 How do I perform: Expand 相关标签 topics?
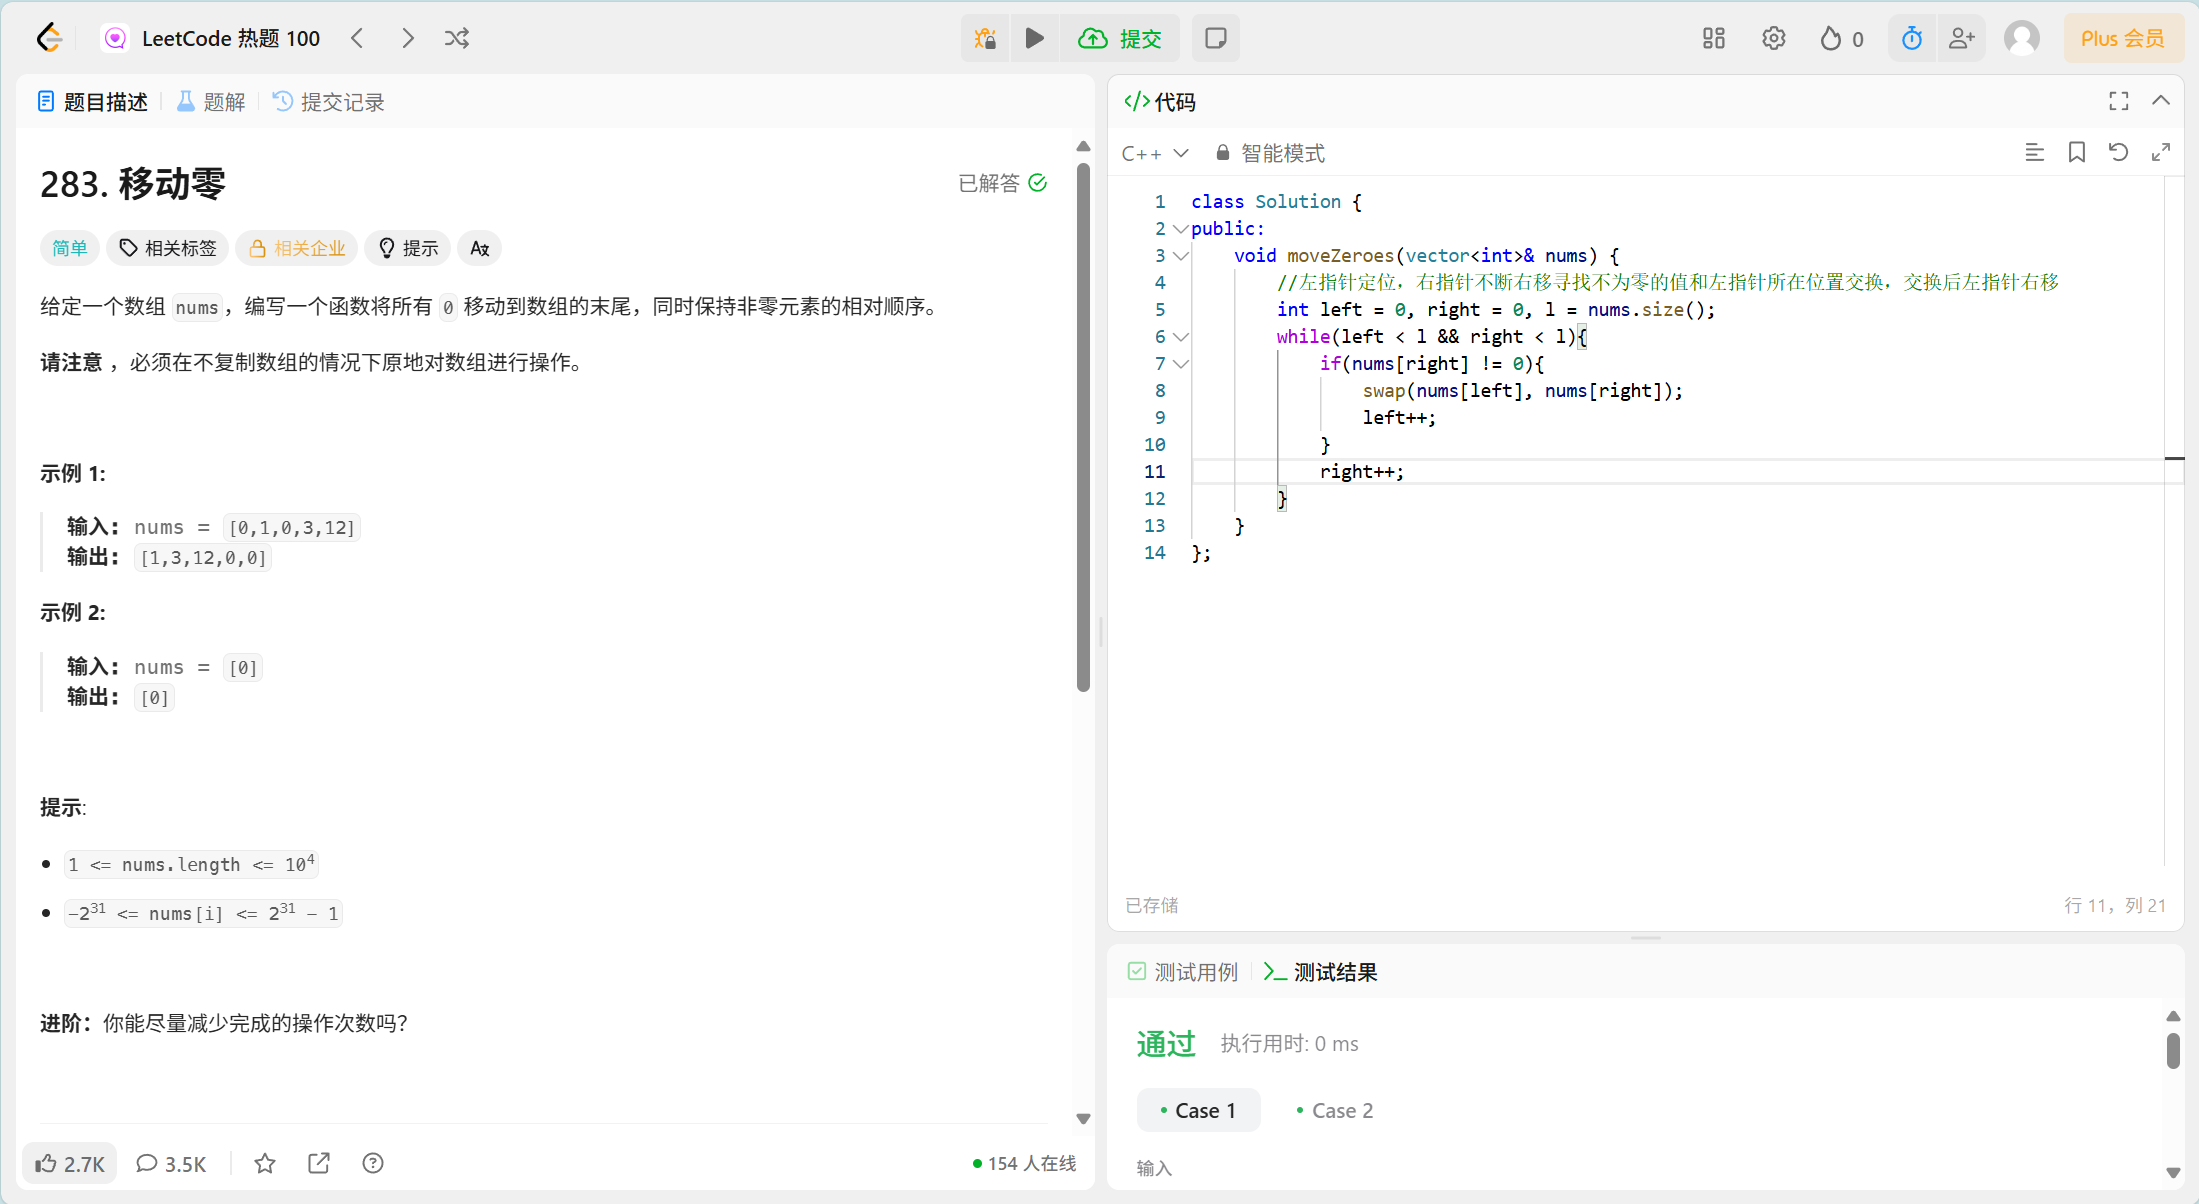pos(168,248)
